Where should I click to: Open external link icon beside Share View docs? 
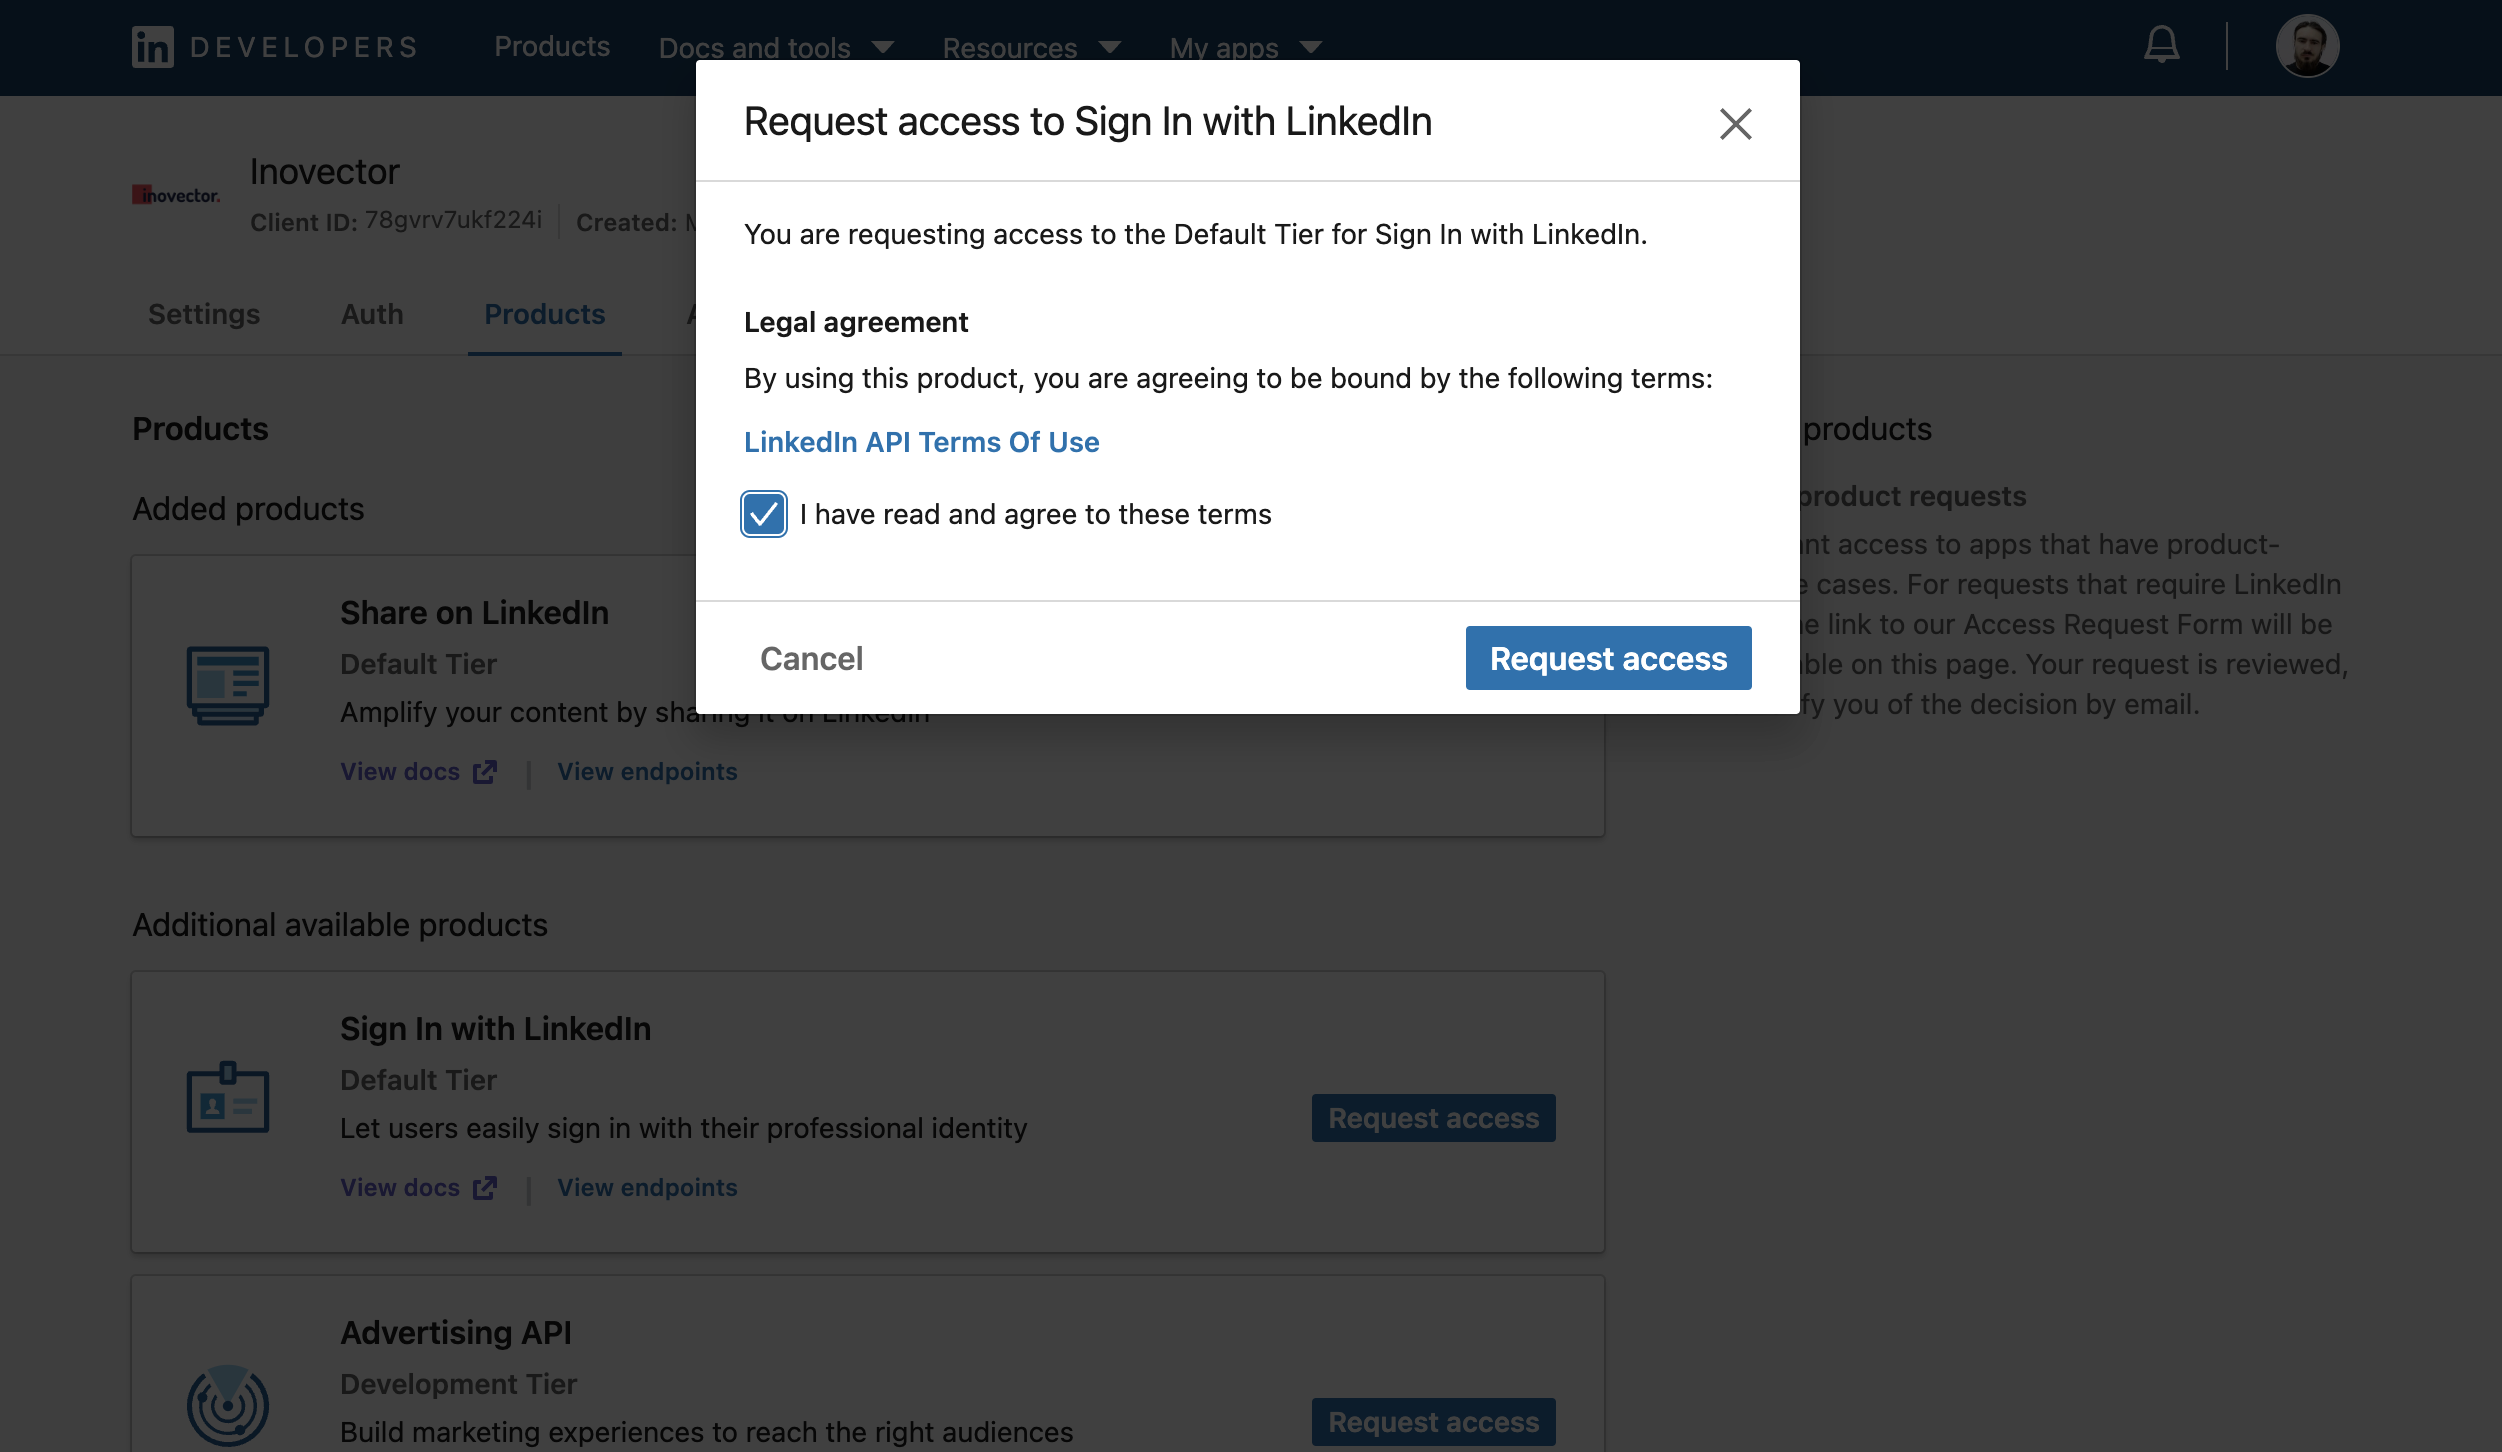tap(485, 772)
